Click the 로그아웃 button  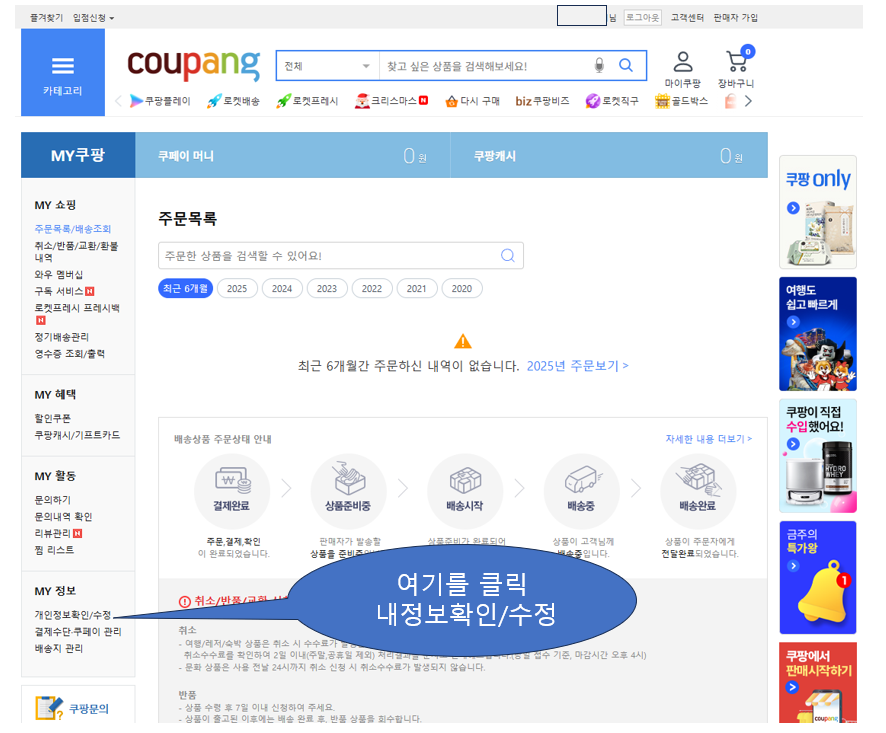coord(642,18)
